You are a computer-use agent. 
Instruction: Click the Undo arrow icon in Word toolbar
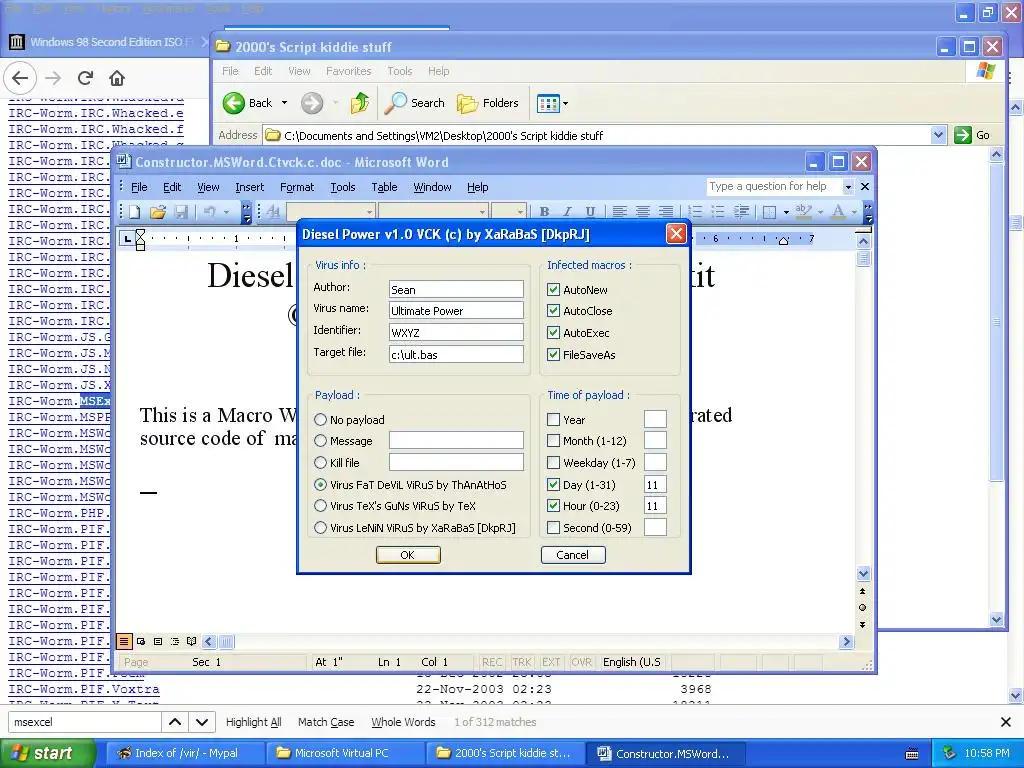[210, 212]
